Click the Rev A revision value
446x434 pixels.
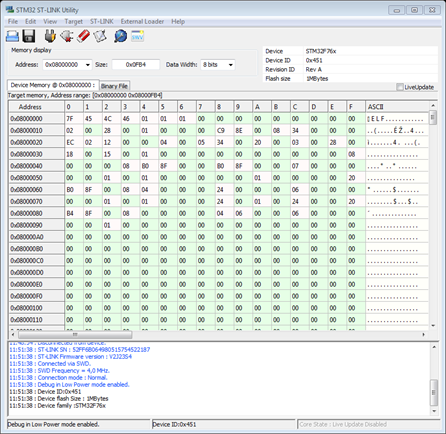pos(314,69)
